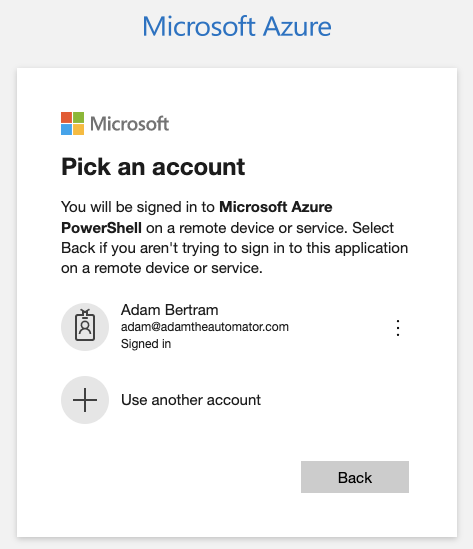This screenshot has height=549, width=473.
Task: Click the green square in the Microsoft logo
Action: [78, 117]
